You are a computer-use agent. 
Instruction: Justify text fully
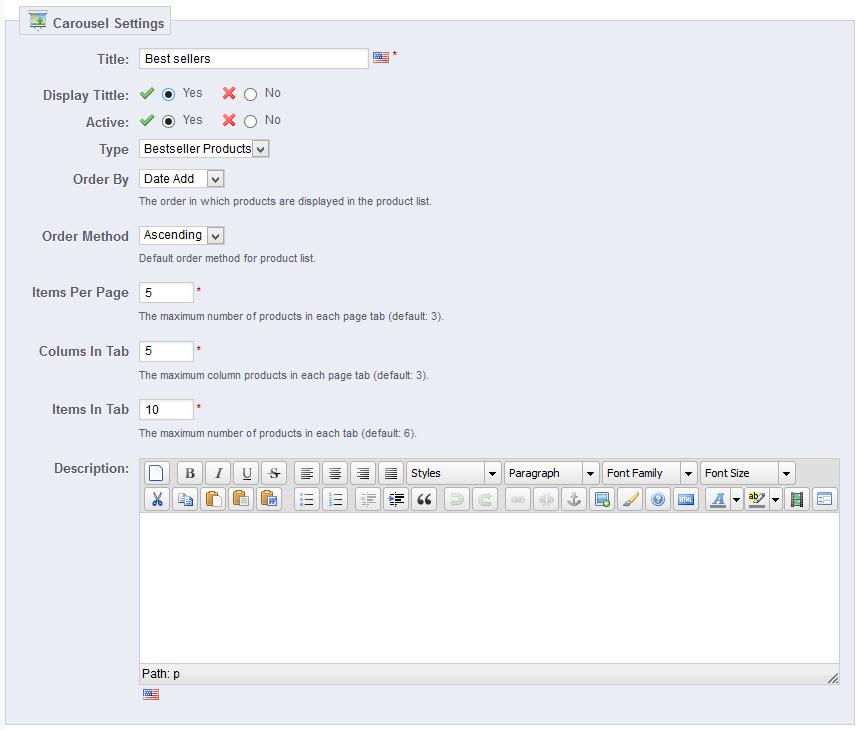click(x=391, y=473)
